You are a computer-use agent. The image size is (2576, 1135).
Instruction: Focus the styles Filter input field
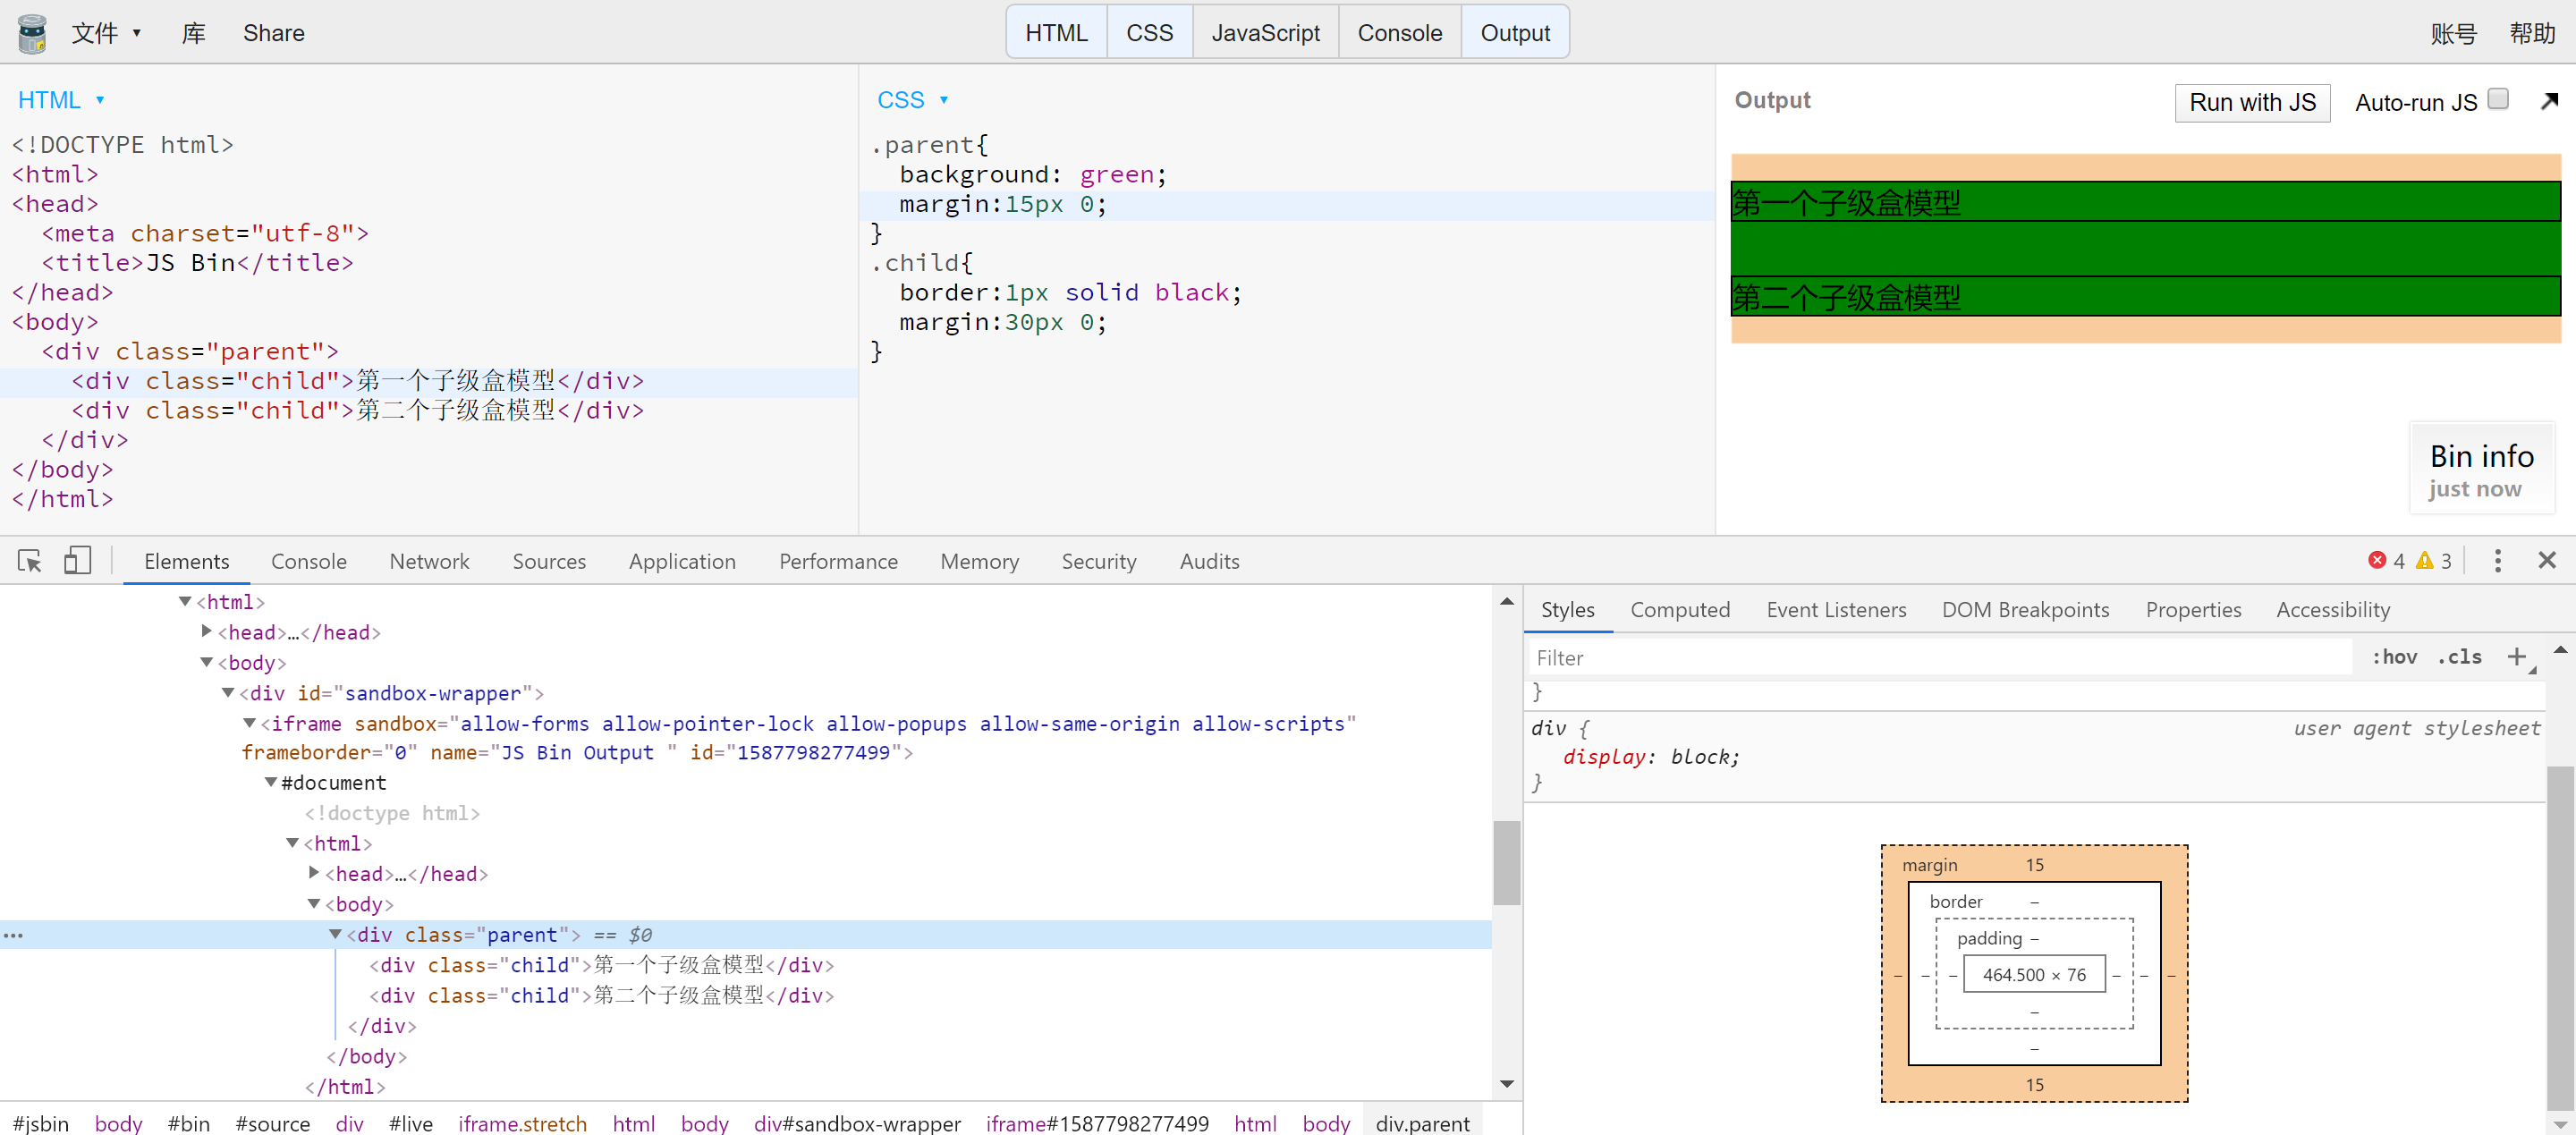pyautogui.click(x=1940, y=658)
